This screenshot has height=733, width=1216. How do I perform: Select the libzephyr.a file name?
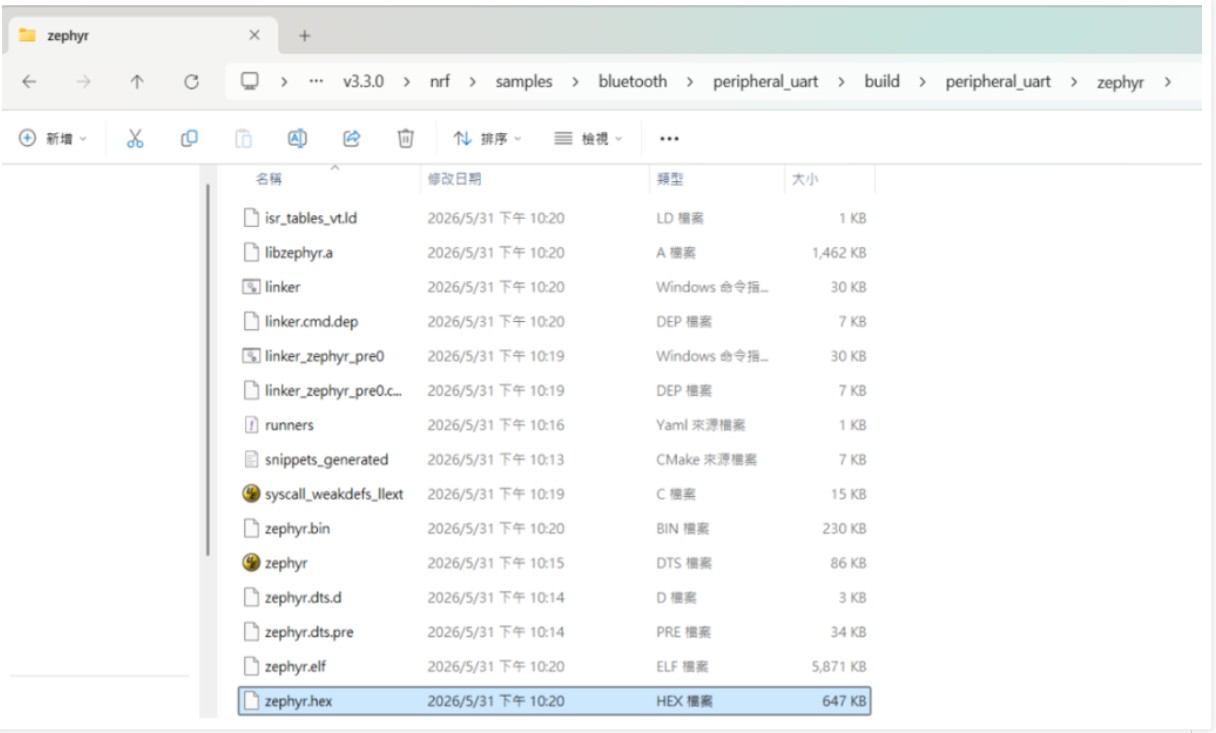(x=299, y=252)
